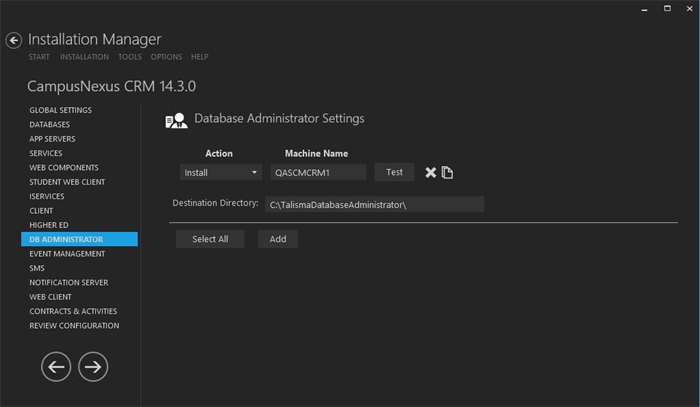Select SMS in the sidebar
The image size is (700, 407).
[37, 268]
